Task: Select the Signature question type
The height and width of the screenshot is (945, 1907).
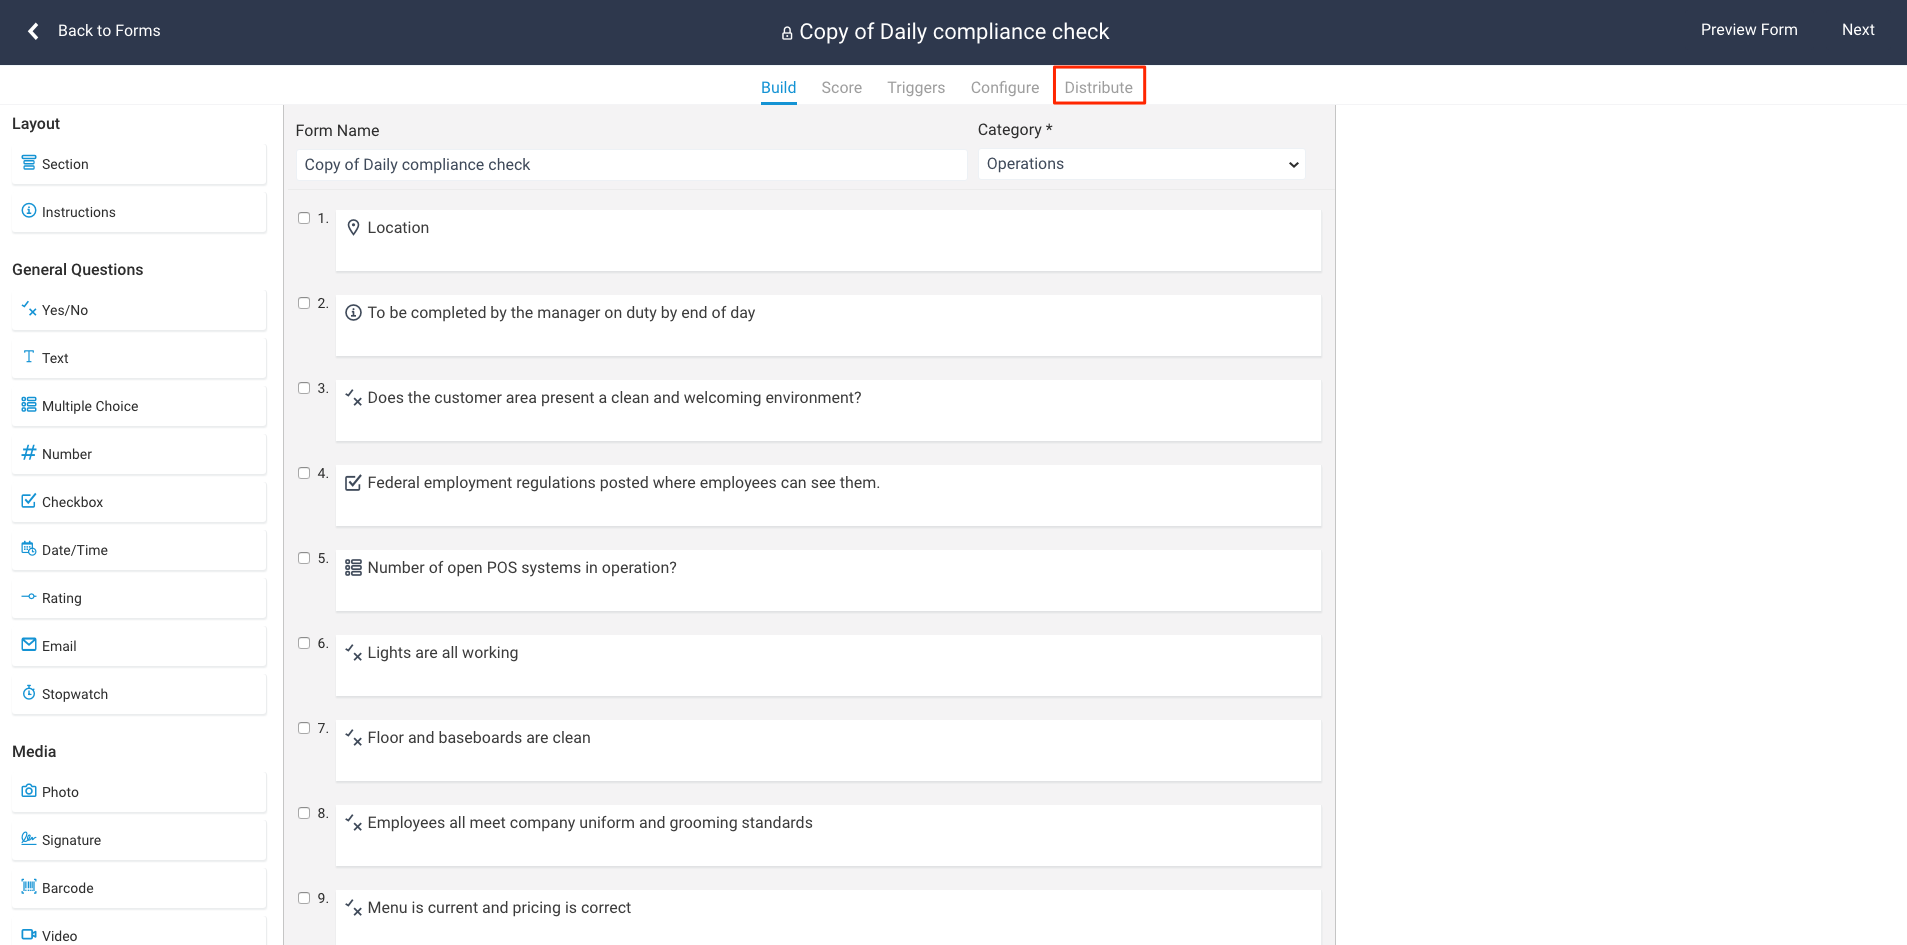Action: pos(71,839)
